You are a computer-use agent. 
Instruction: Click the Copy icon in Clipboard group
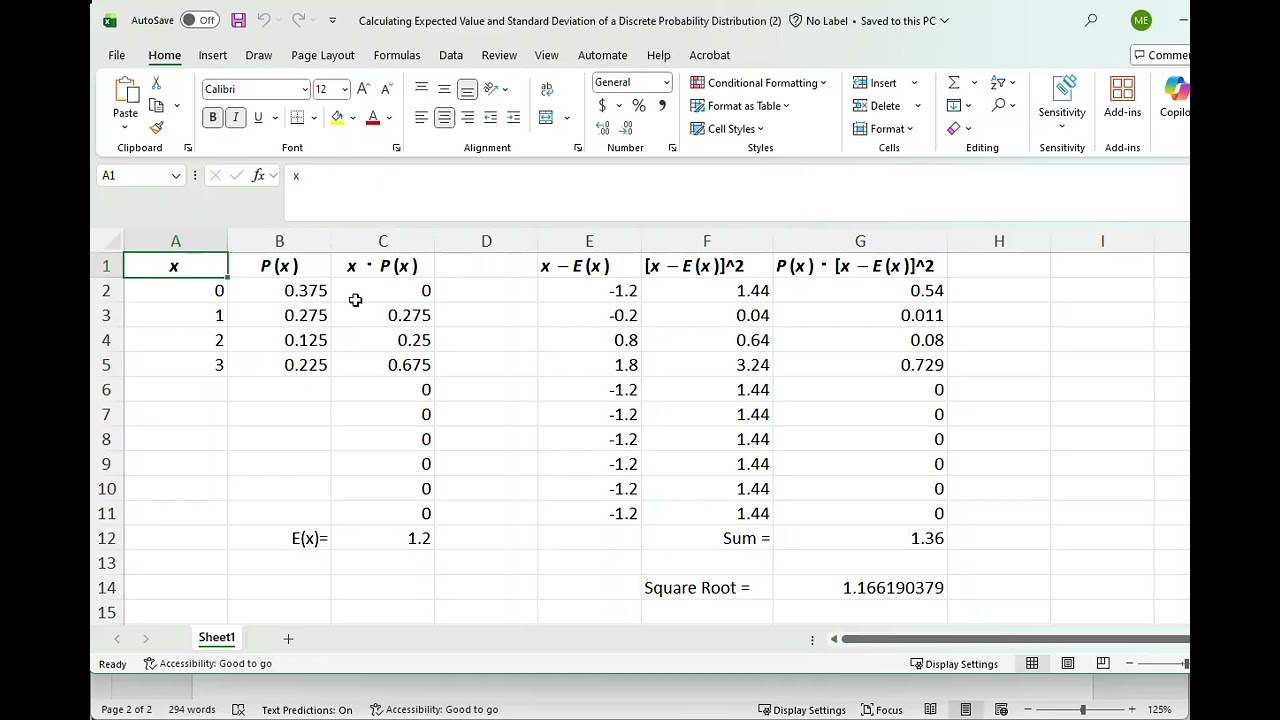[156, 105]
